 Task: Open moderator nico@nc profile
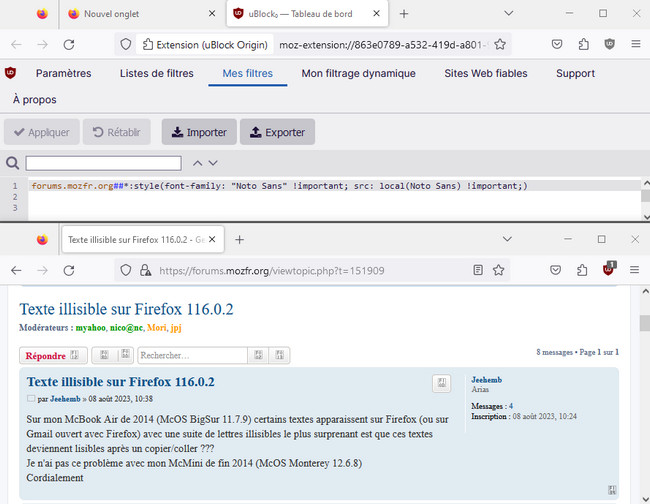point(126,327)
